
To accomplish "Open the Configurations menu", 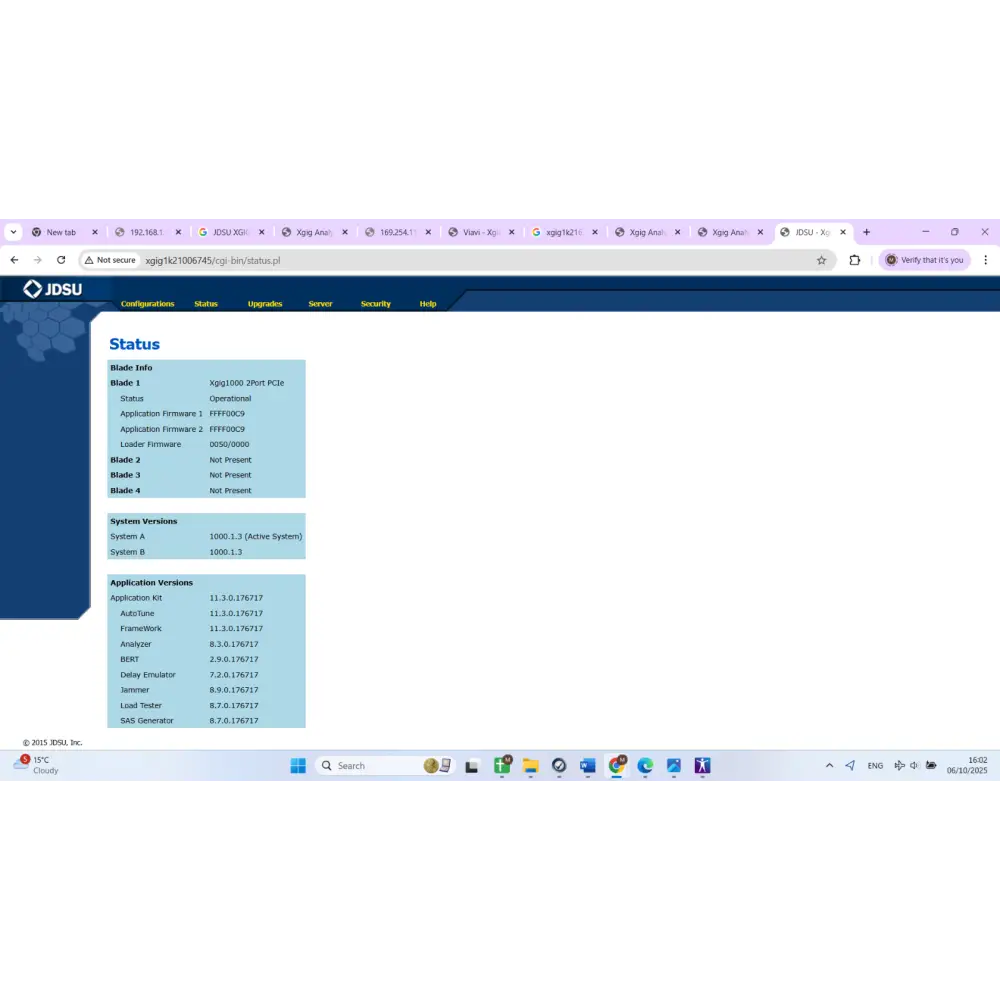I will pos(147,304).
